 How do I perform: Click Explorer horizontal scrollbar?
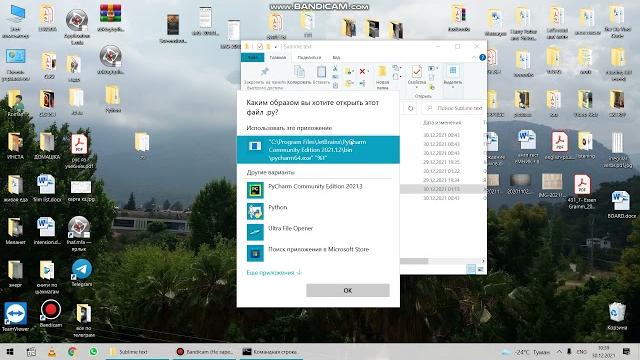(x=414, y=261)
